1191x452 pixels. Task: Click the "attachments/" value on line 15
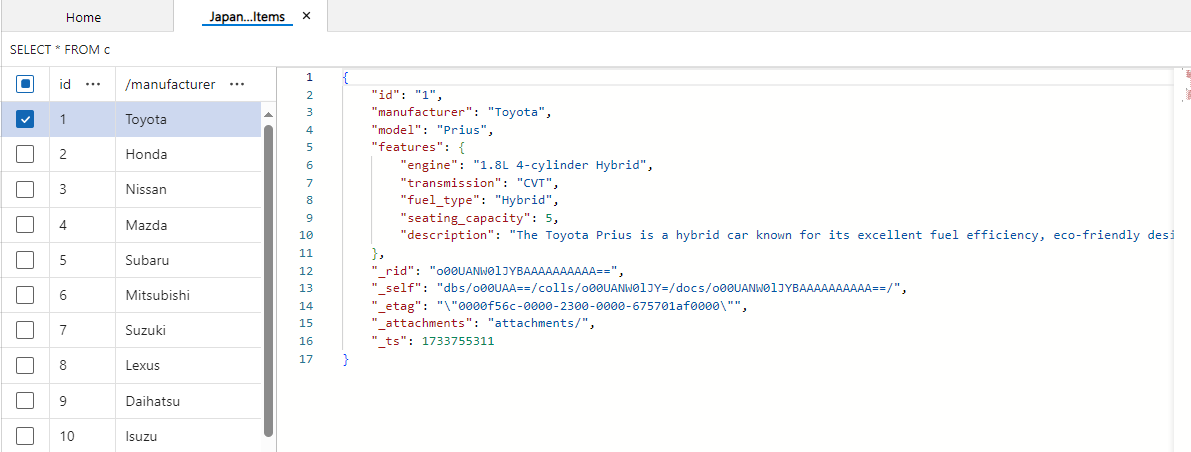coord(538,323)
